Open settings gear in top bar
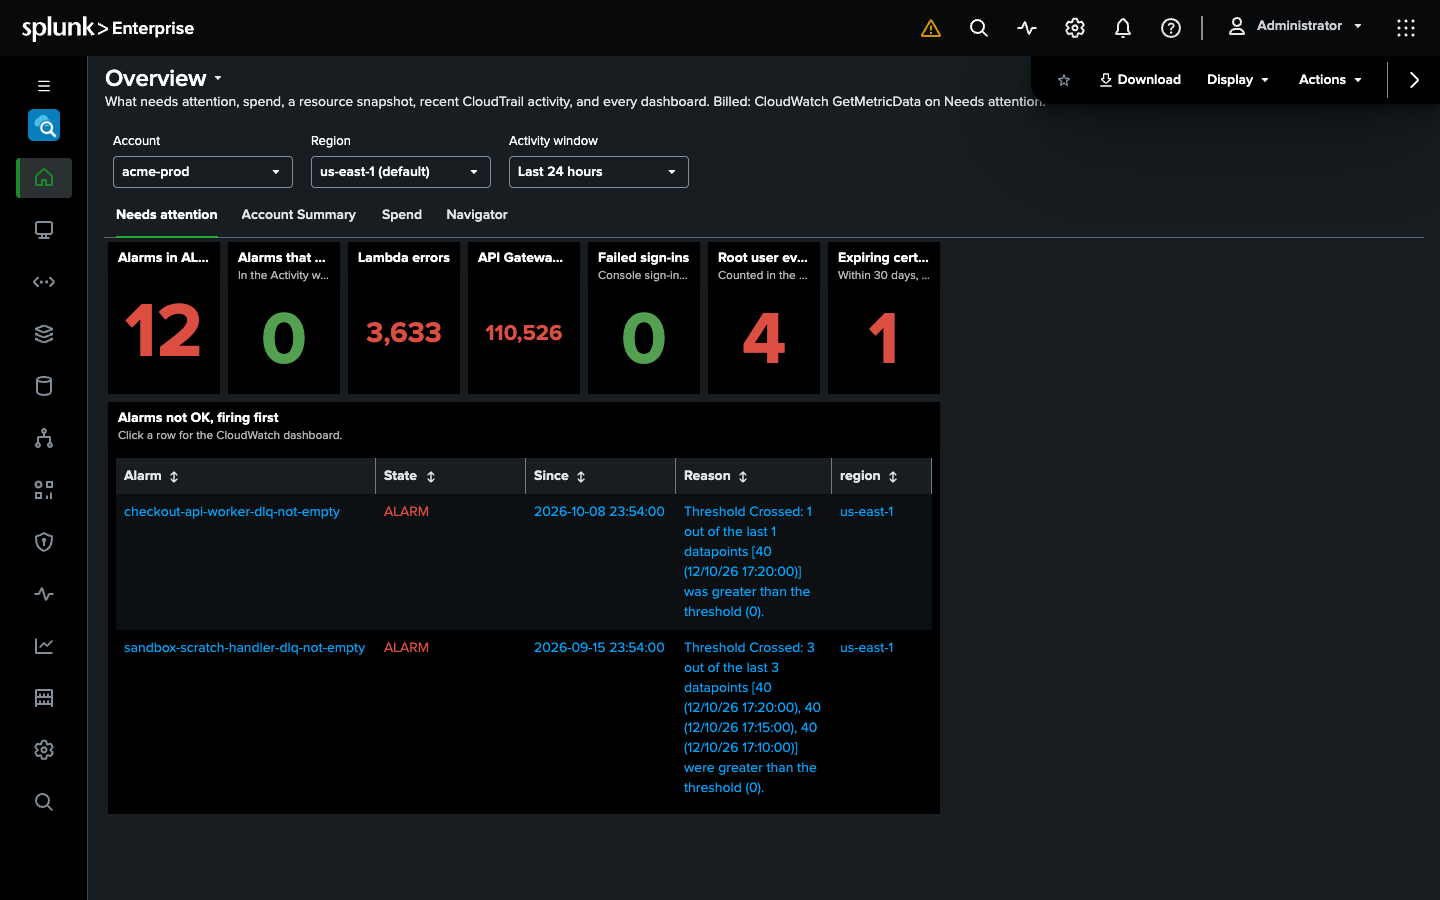The height and width of the screenshot is (900, 1440). [x=1075, y=28]
